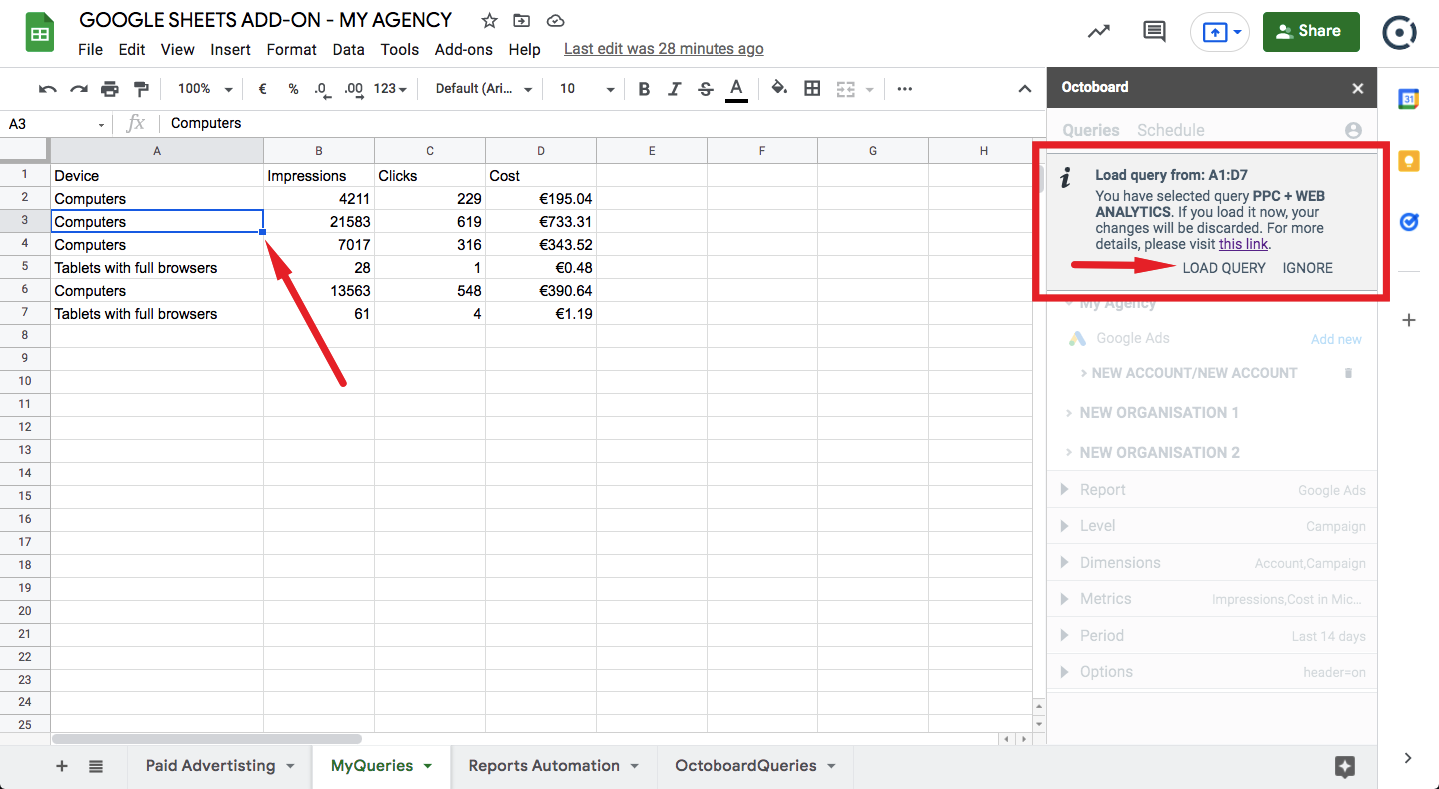Open the present button dropdown arrow
This screenshot has height=789, width=1439.
click(x=1238, y=32)
